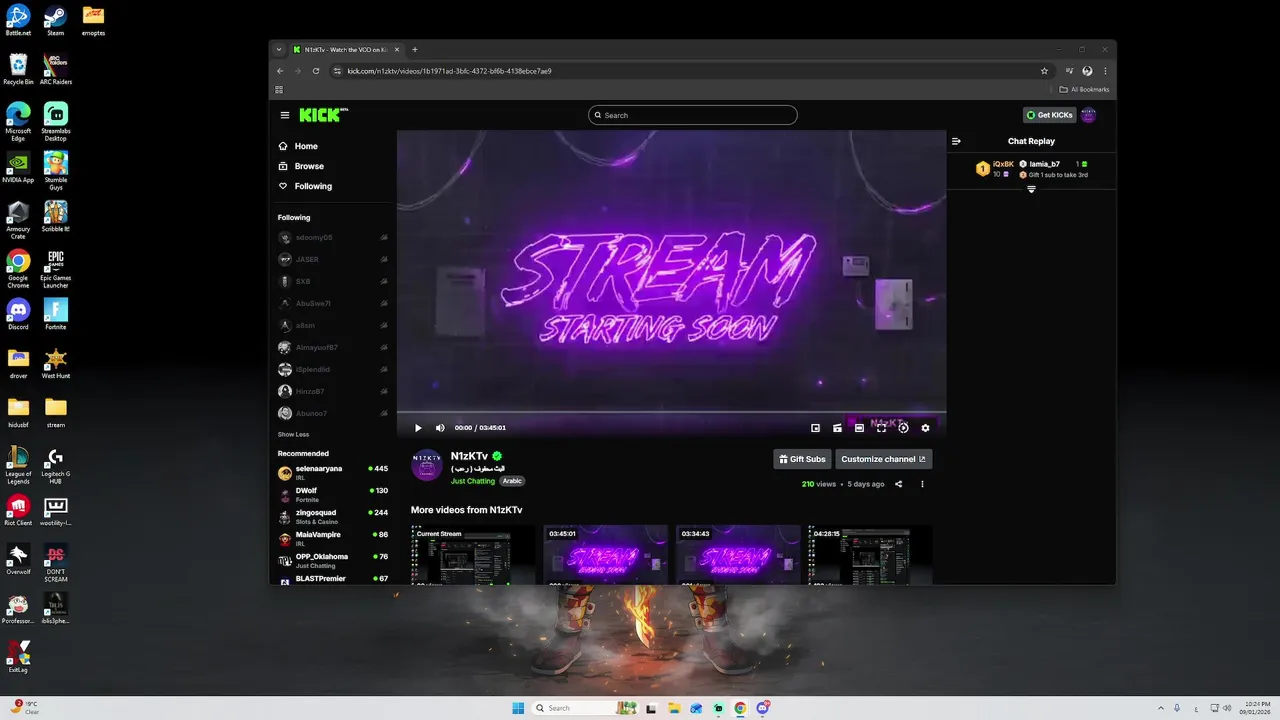Share the N1zKTv video
1280x720 pixels.
tap(898, 484)
